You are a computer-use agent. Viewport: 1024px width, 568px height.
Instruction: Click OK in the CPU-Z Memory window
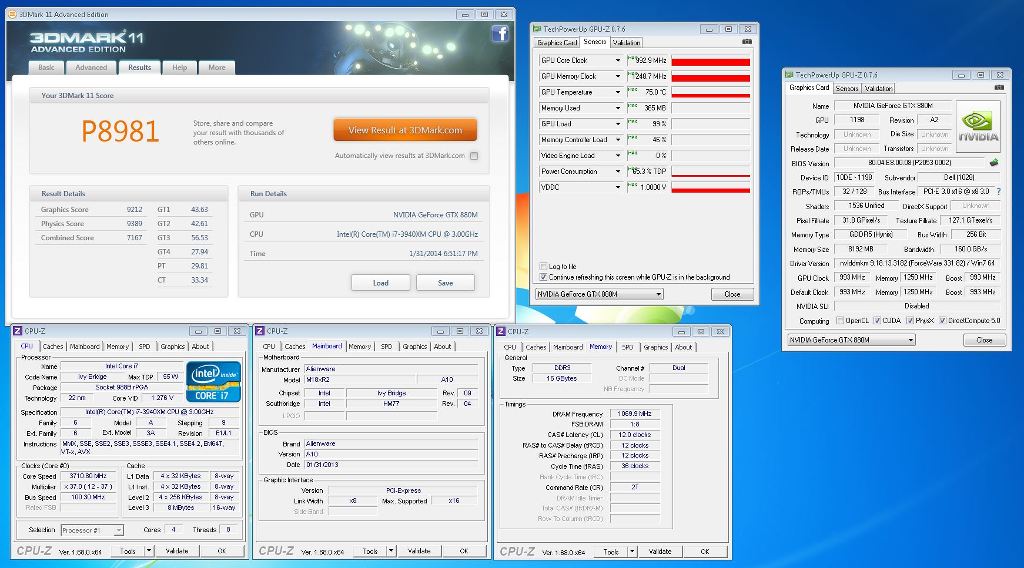click(x=705, y=552)
